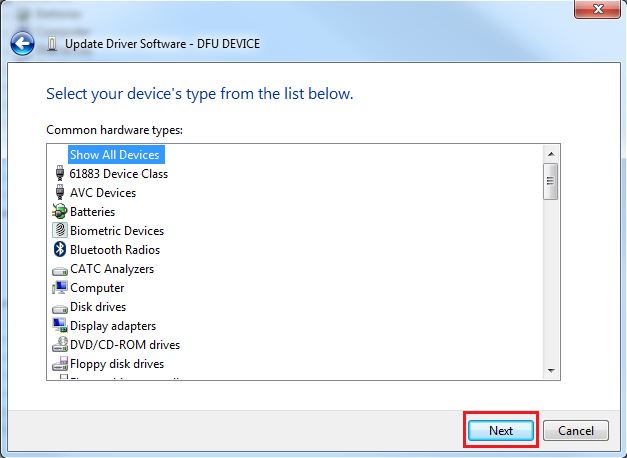Choose Bluetooth Radios from the list
Viewport: 627px width, 458px height.
click(114, 250)
